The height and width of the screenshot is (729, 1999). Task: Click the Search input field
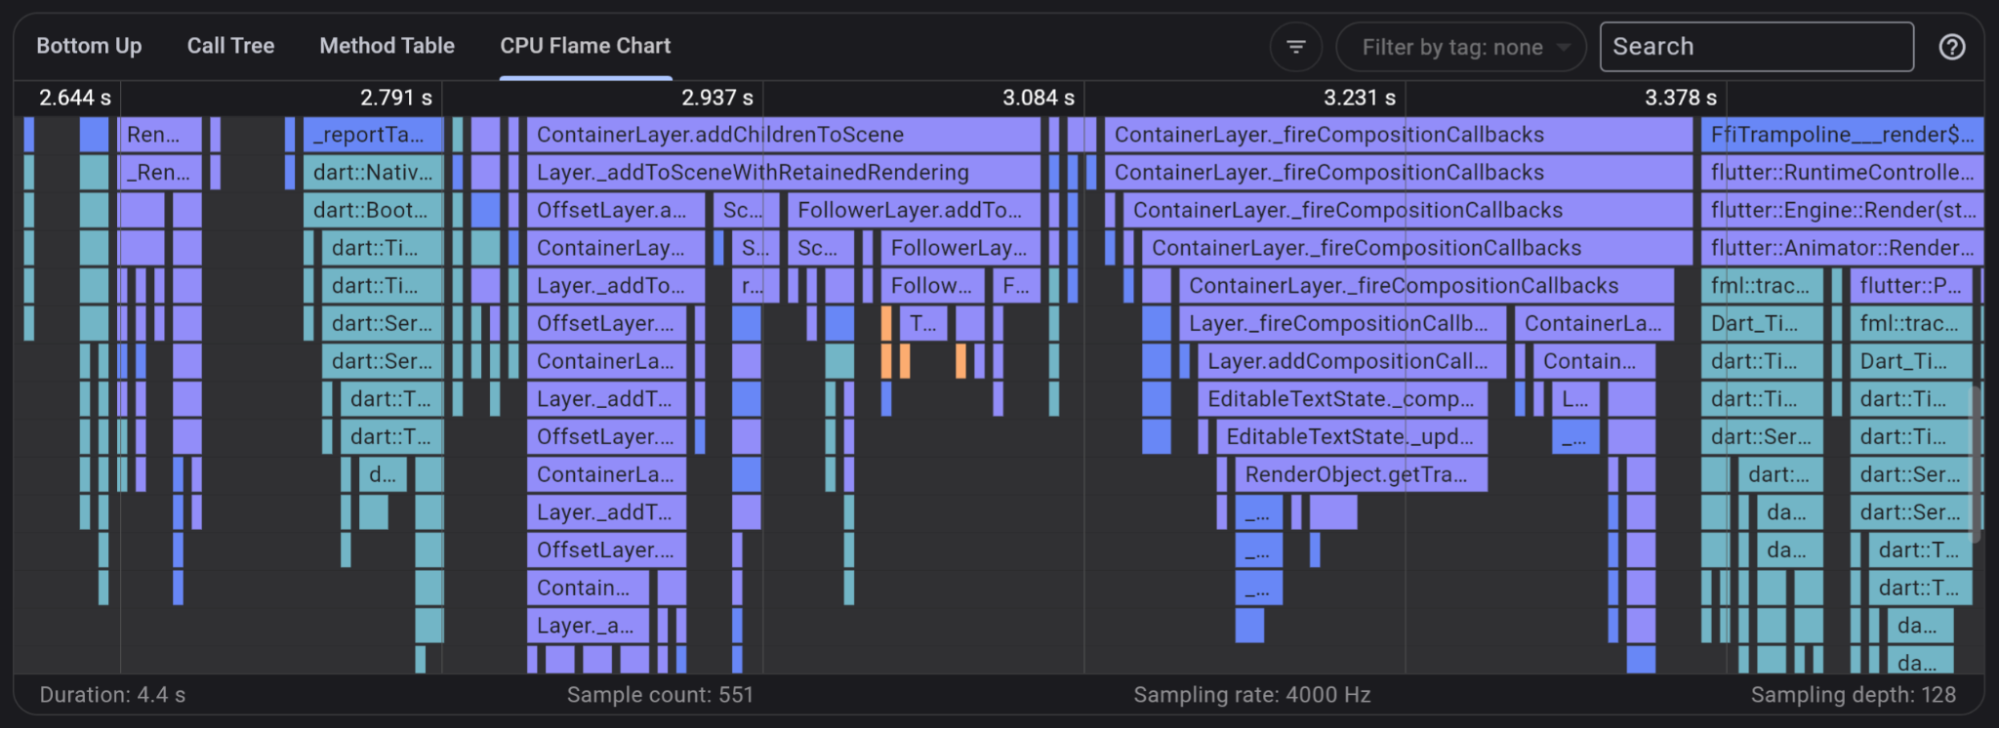tap(1756, 47)
